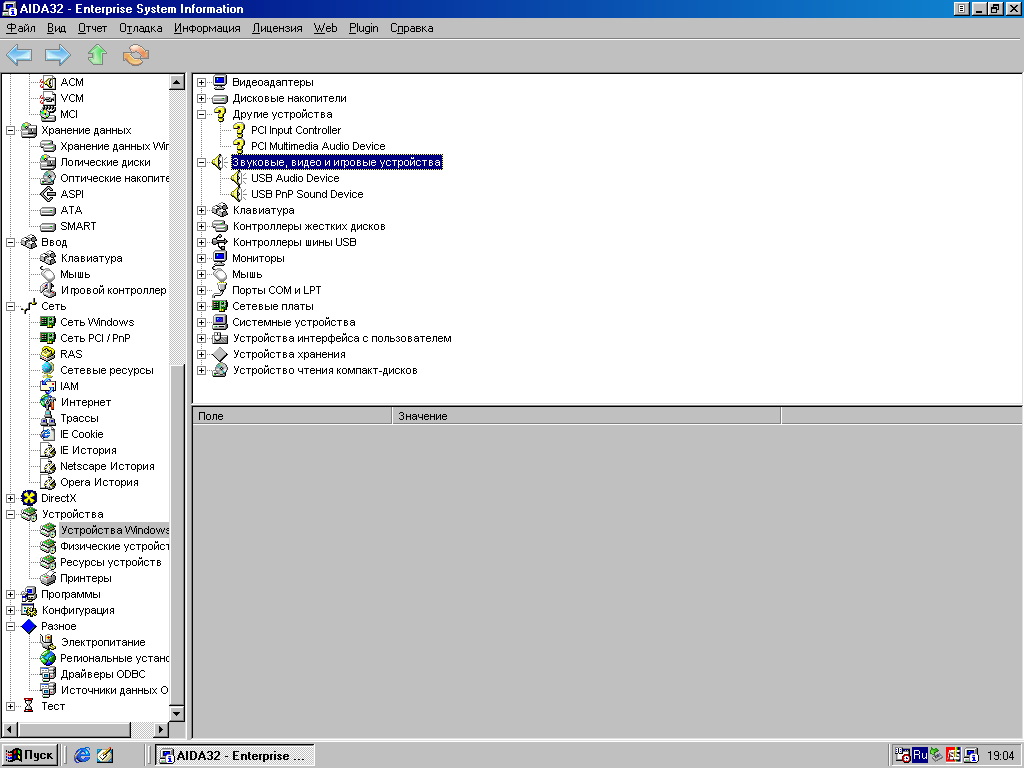This screenshot has width=1024, height=768.
Task: Open the Лицензия menu
Action: coord(277,28)
